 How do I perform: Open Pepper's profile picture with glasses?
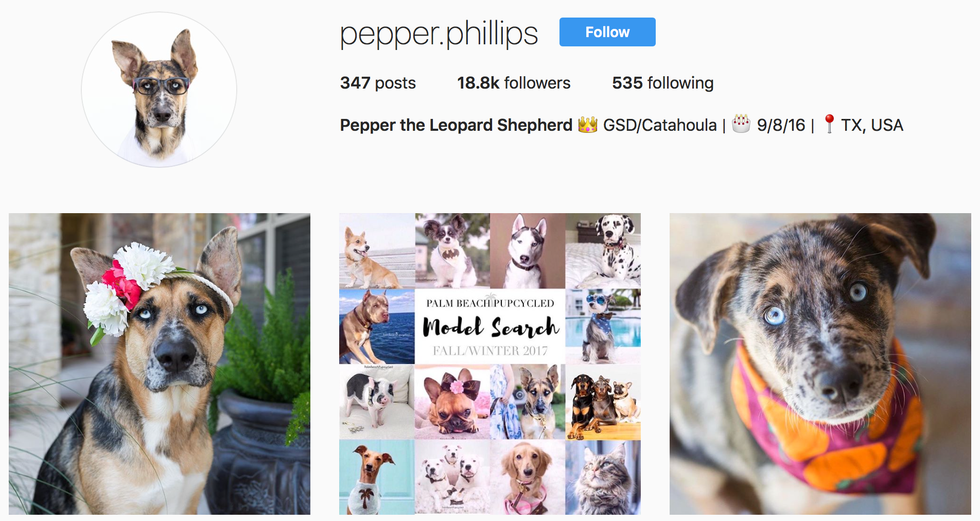point(159,89)
